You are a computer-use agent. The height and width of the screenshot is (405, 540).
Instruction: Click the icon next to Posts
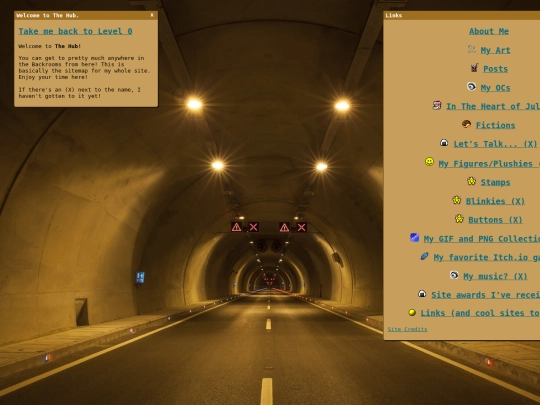tap(475, 68)
